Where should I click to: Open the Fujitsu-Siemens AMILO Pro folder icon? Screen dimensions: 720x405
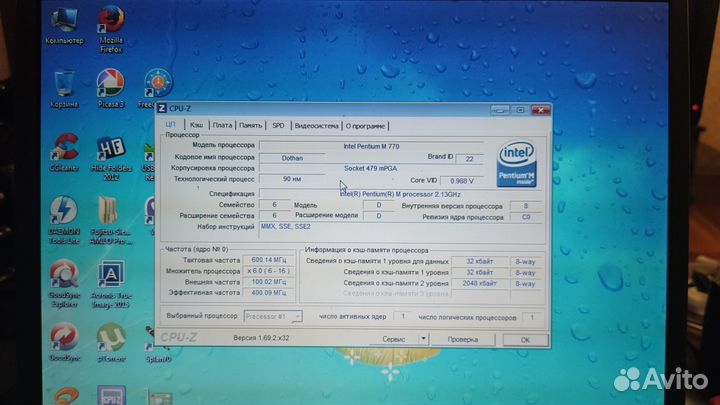pyautogui.click(x=110, y=220)
